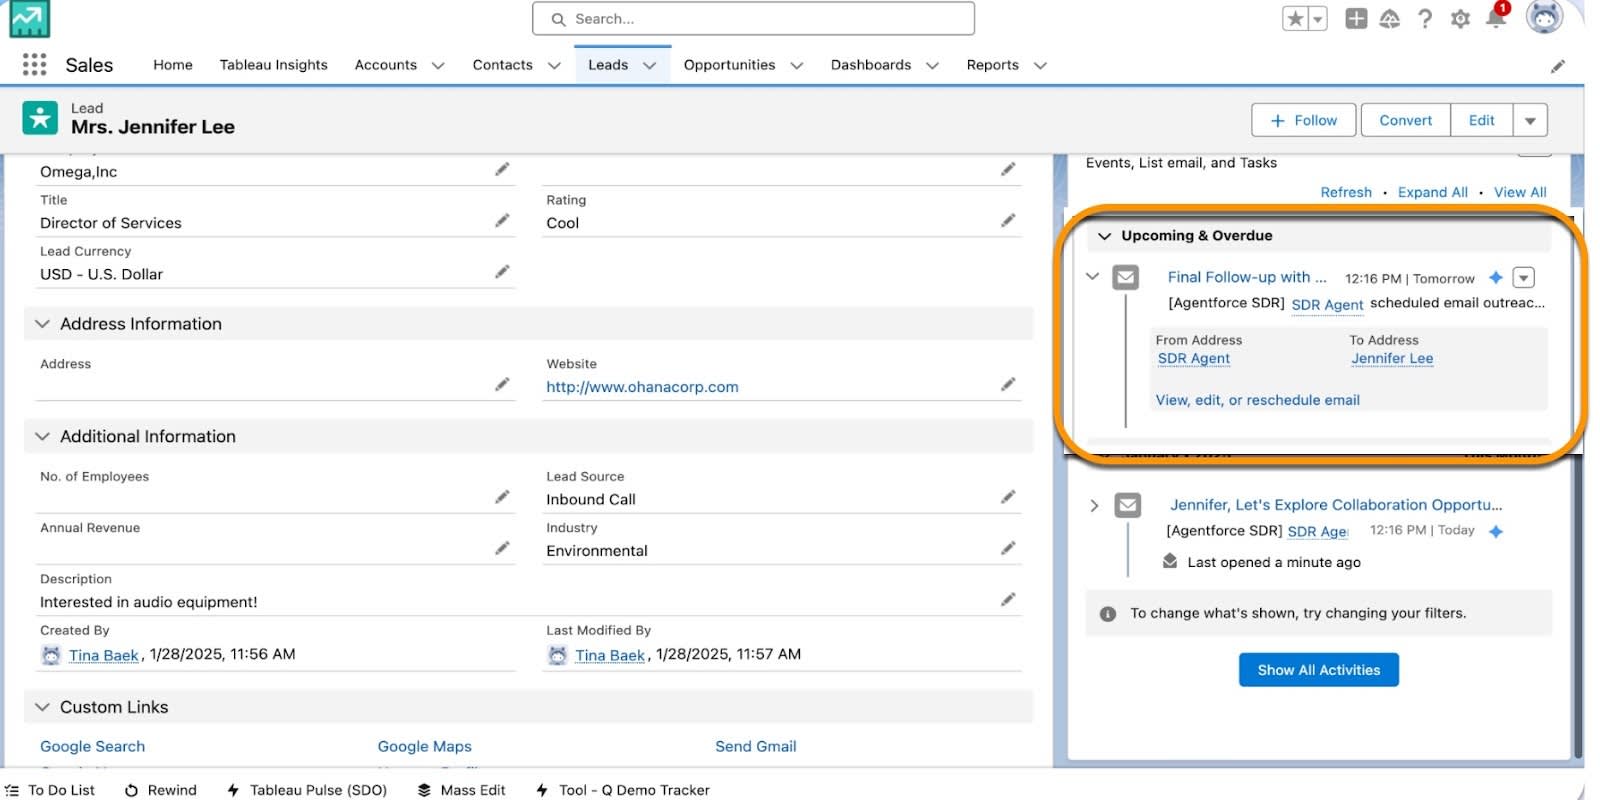Switch to the Contacts tab

coord(502,65)
